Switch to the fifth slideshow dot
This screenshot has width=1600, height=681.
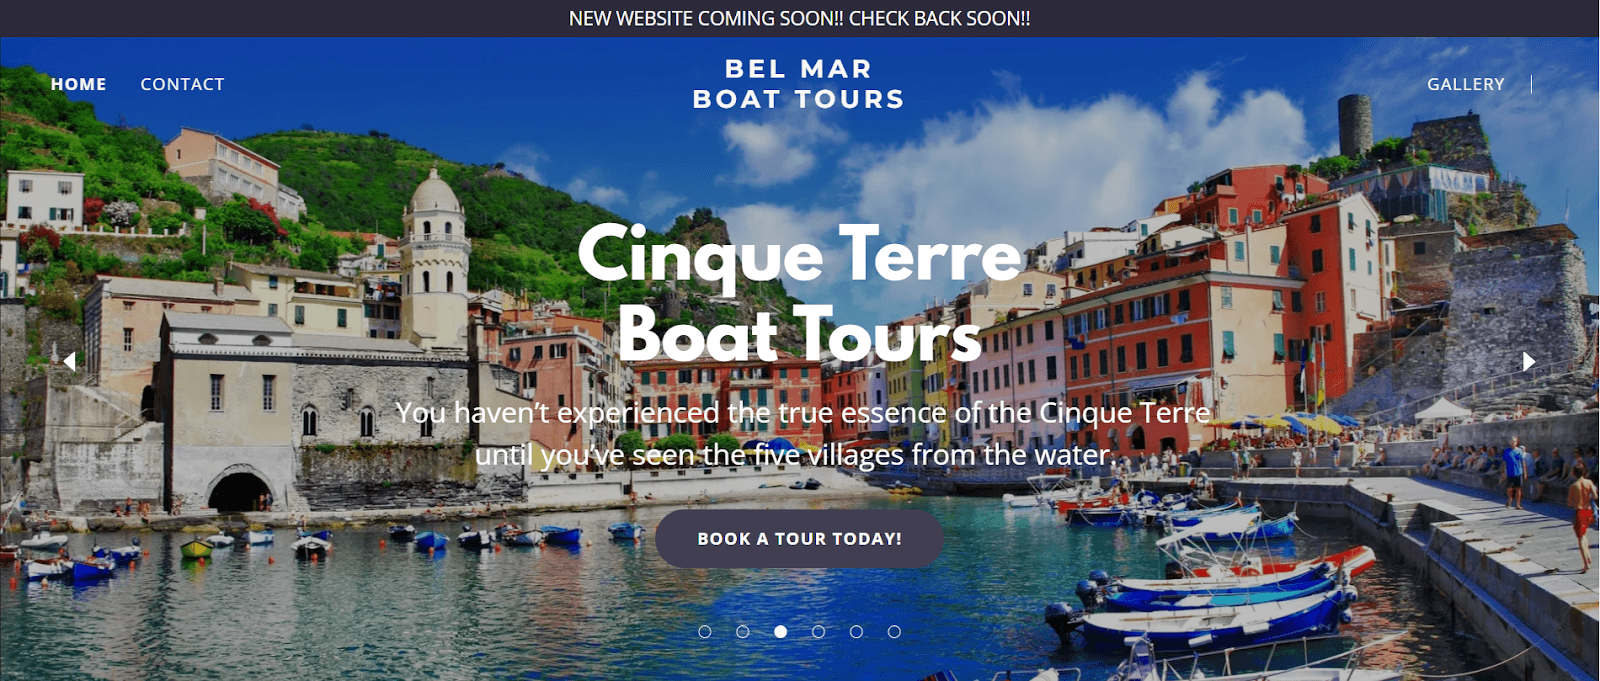pyautogui.click(x=857, y=632)
